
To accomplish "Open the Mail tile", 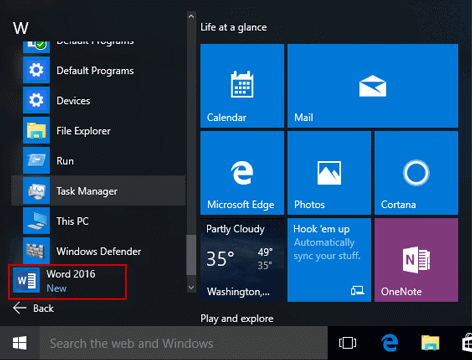I will click(373, 86).
